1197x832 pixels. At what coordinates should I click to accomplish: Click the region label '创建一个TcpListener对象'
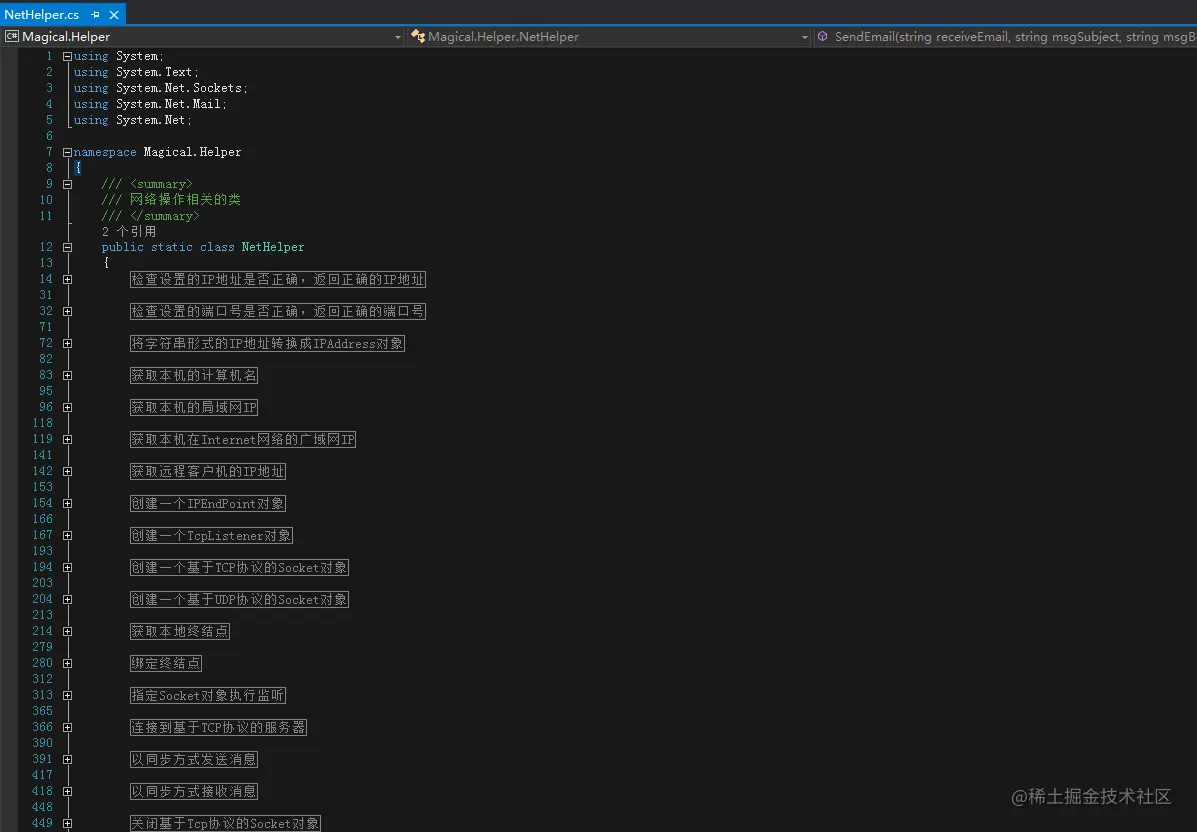coord(211,536)
